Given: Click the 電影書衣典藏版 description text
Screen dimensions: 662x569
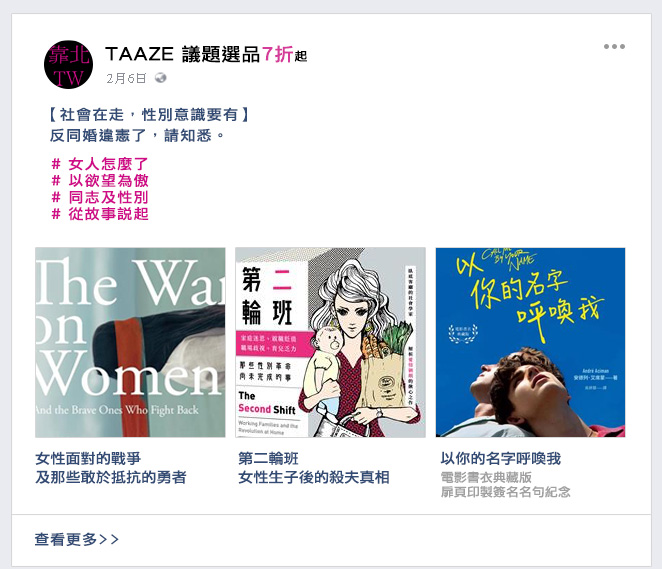Looking at the screenshot, I should pos(486,477).
